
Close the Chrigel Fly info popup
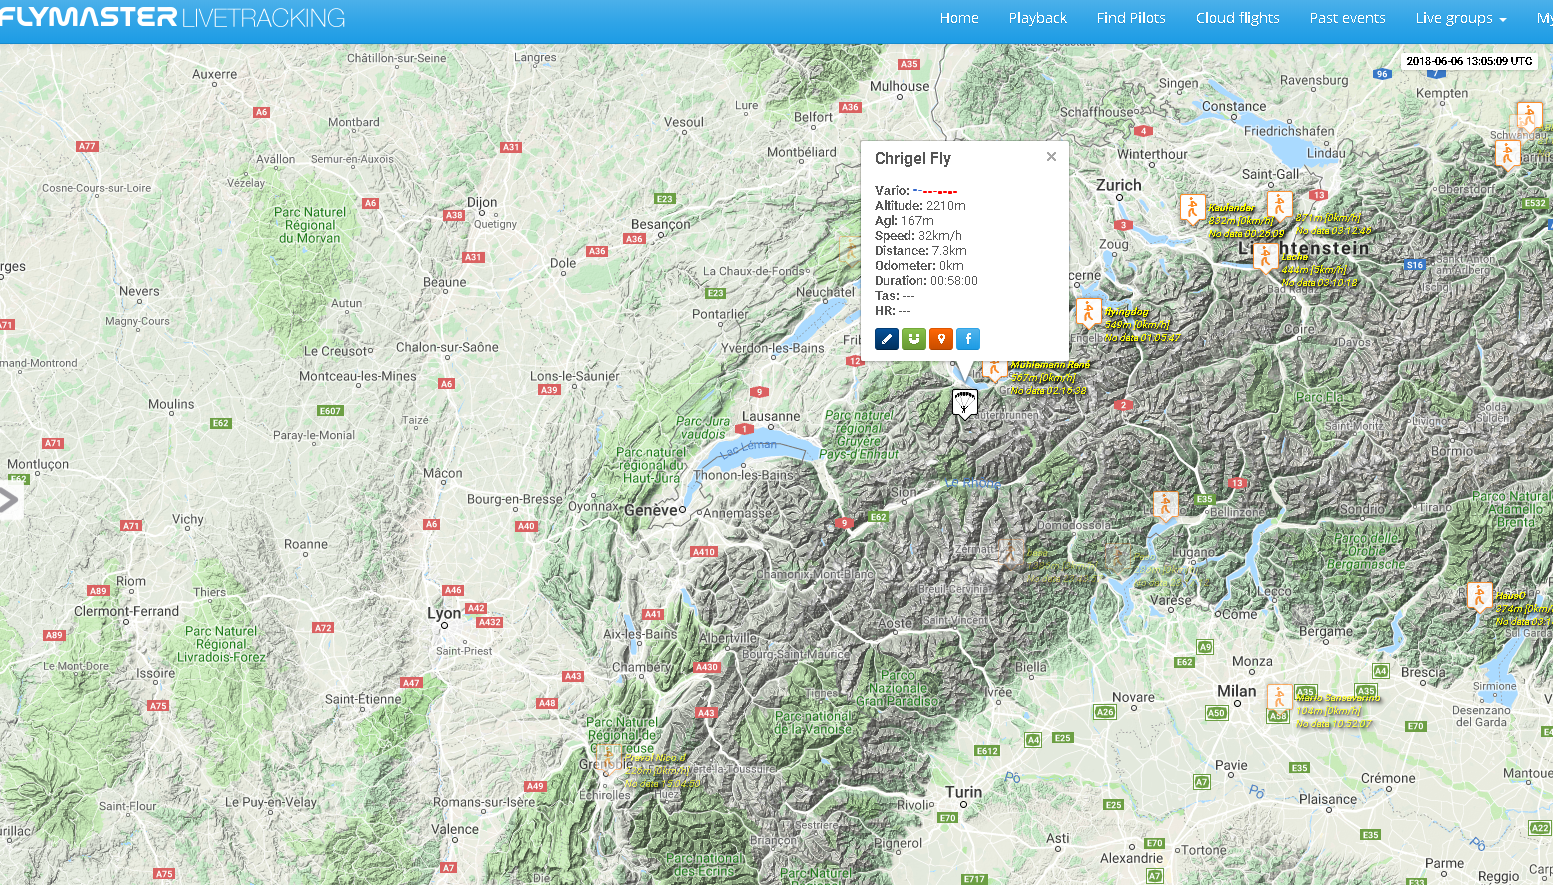(x=1051, y=157)
